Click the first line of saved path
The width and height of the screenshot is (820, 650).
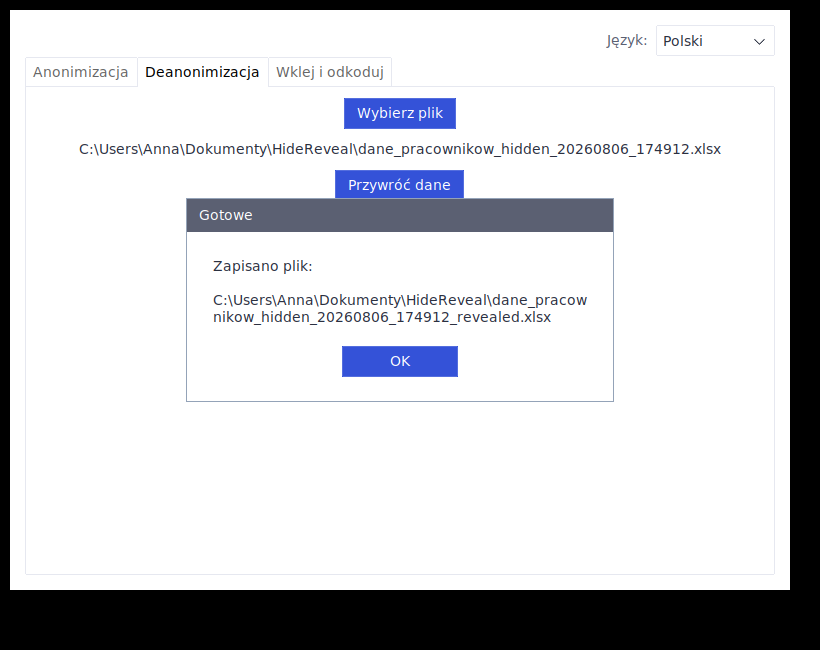coord(400,300)
